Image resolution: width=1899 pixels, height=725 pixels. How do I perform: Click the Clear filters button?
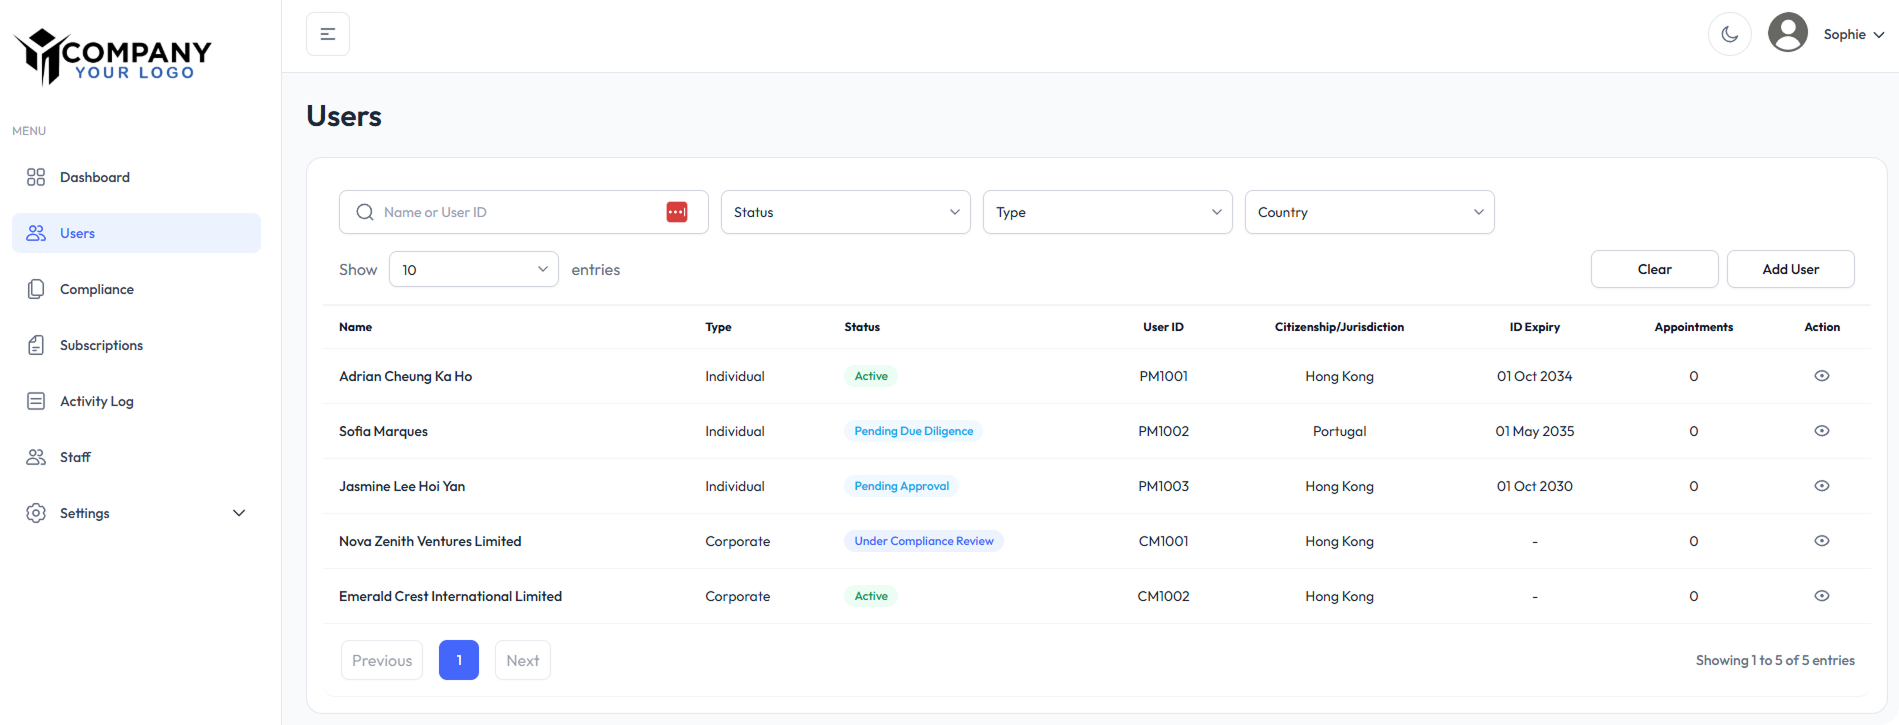pos(1655,269)
